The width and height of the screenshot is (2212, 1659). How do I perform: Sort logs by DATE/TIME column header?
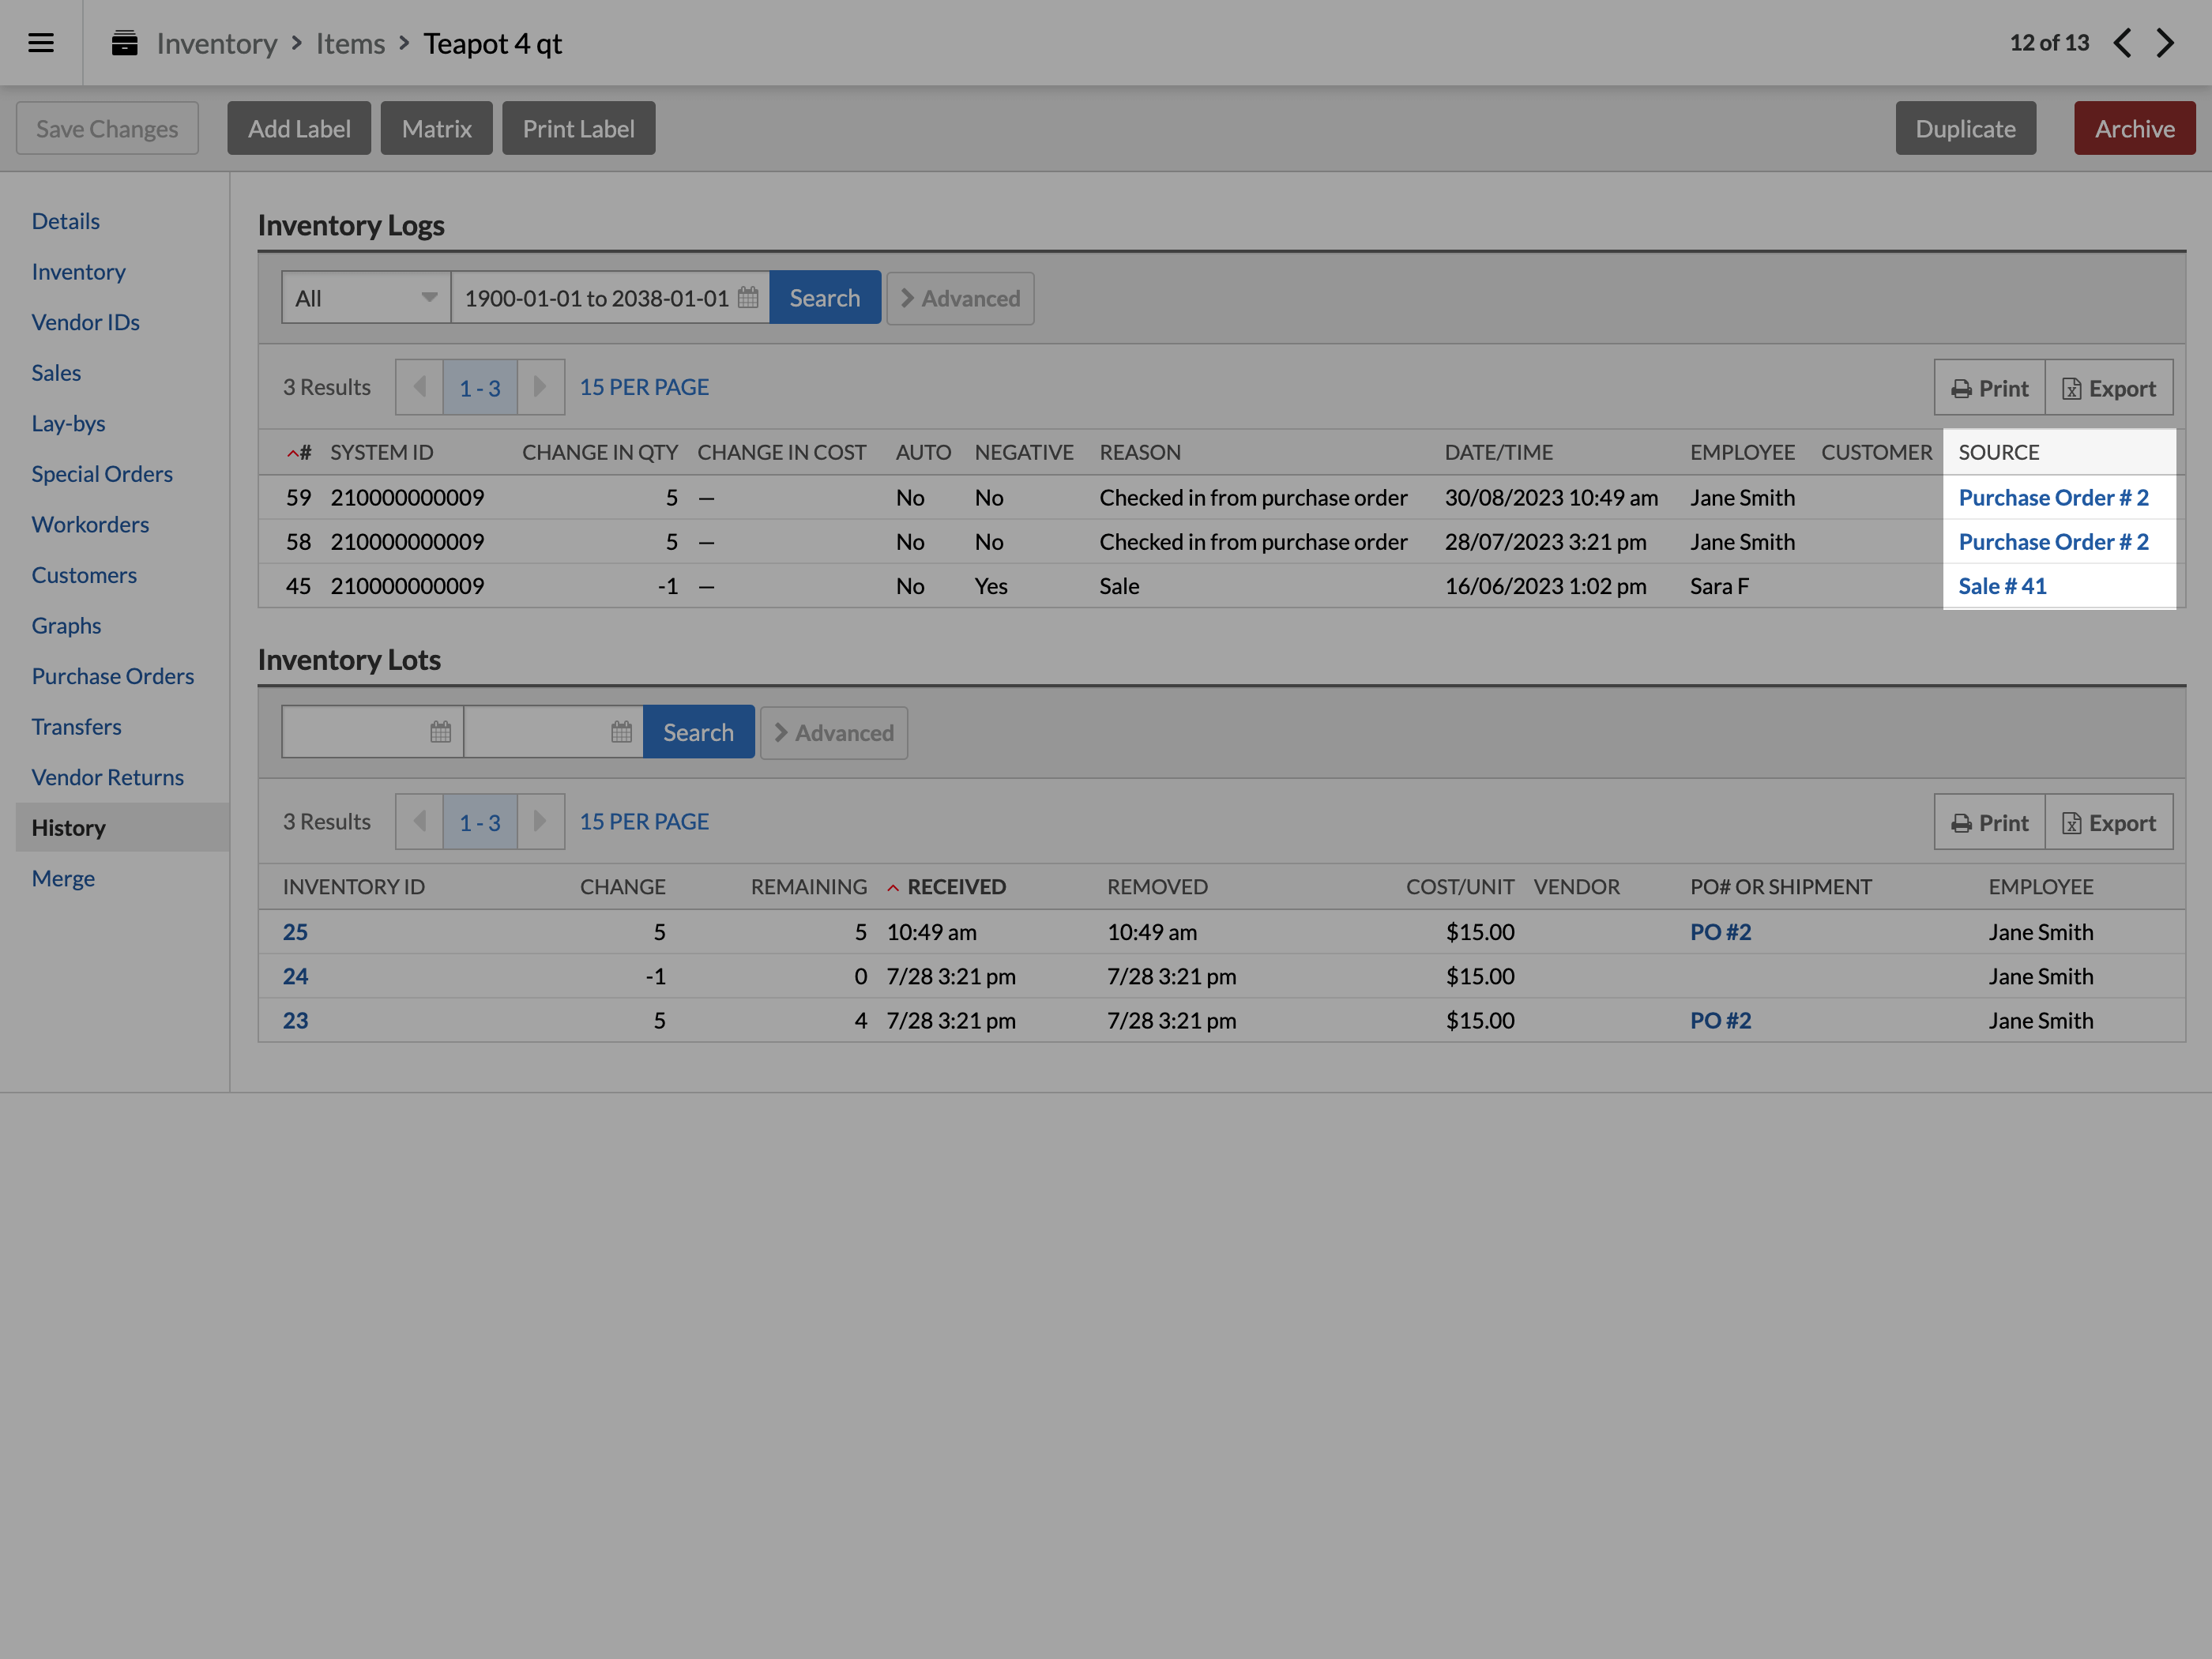point(1498,453)
